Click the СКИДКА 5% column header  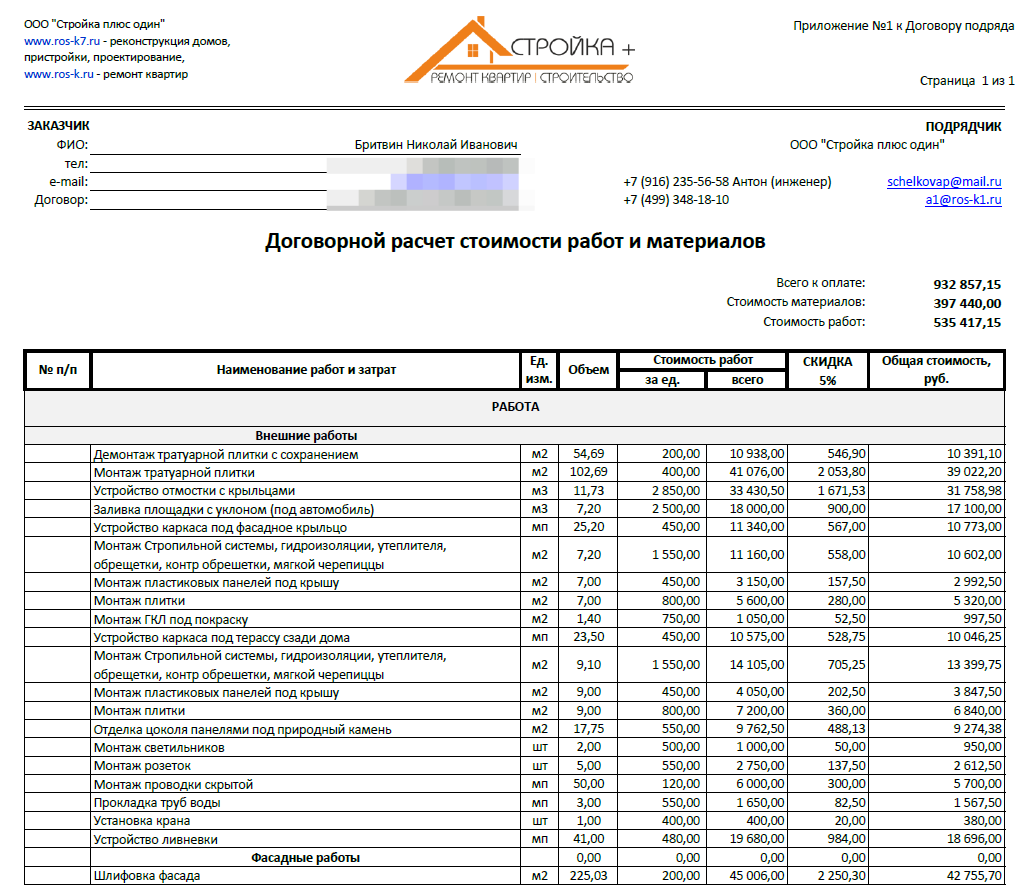click(x=827, y=370)
